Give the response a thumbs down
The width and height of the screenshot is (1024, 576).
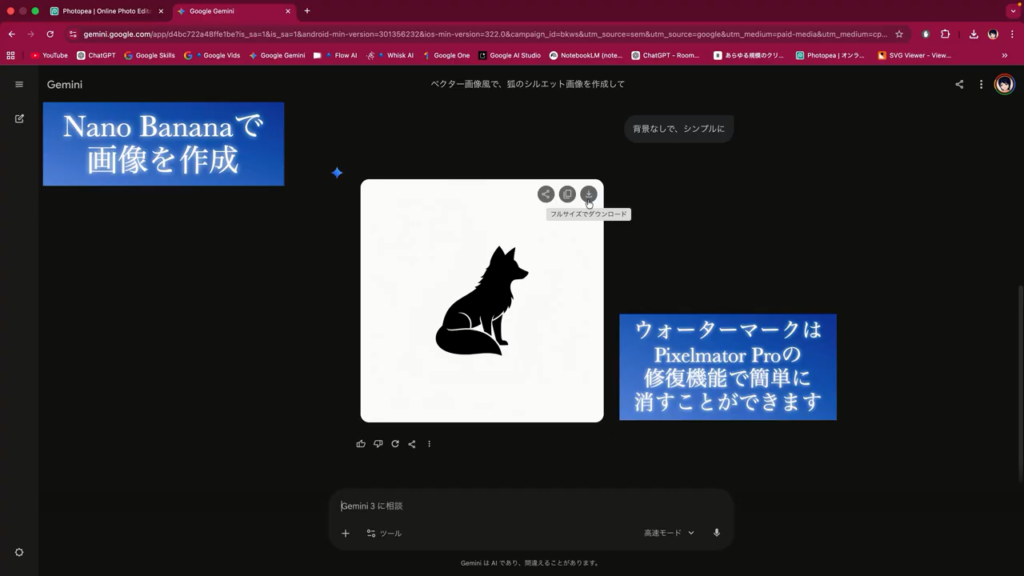pyautogui.click(x=378, y=444)
